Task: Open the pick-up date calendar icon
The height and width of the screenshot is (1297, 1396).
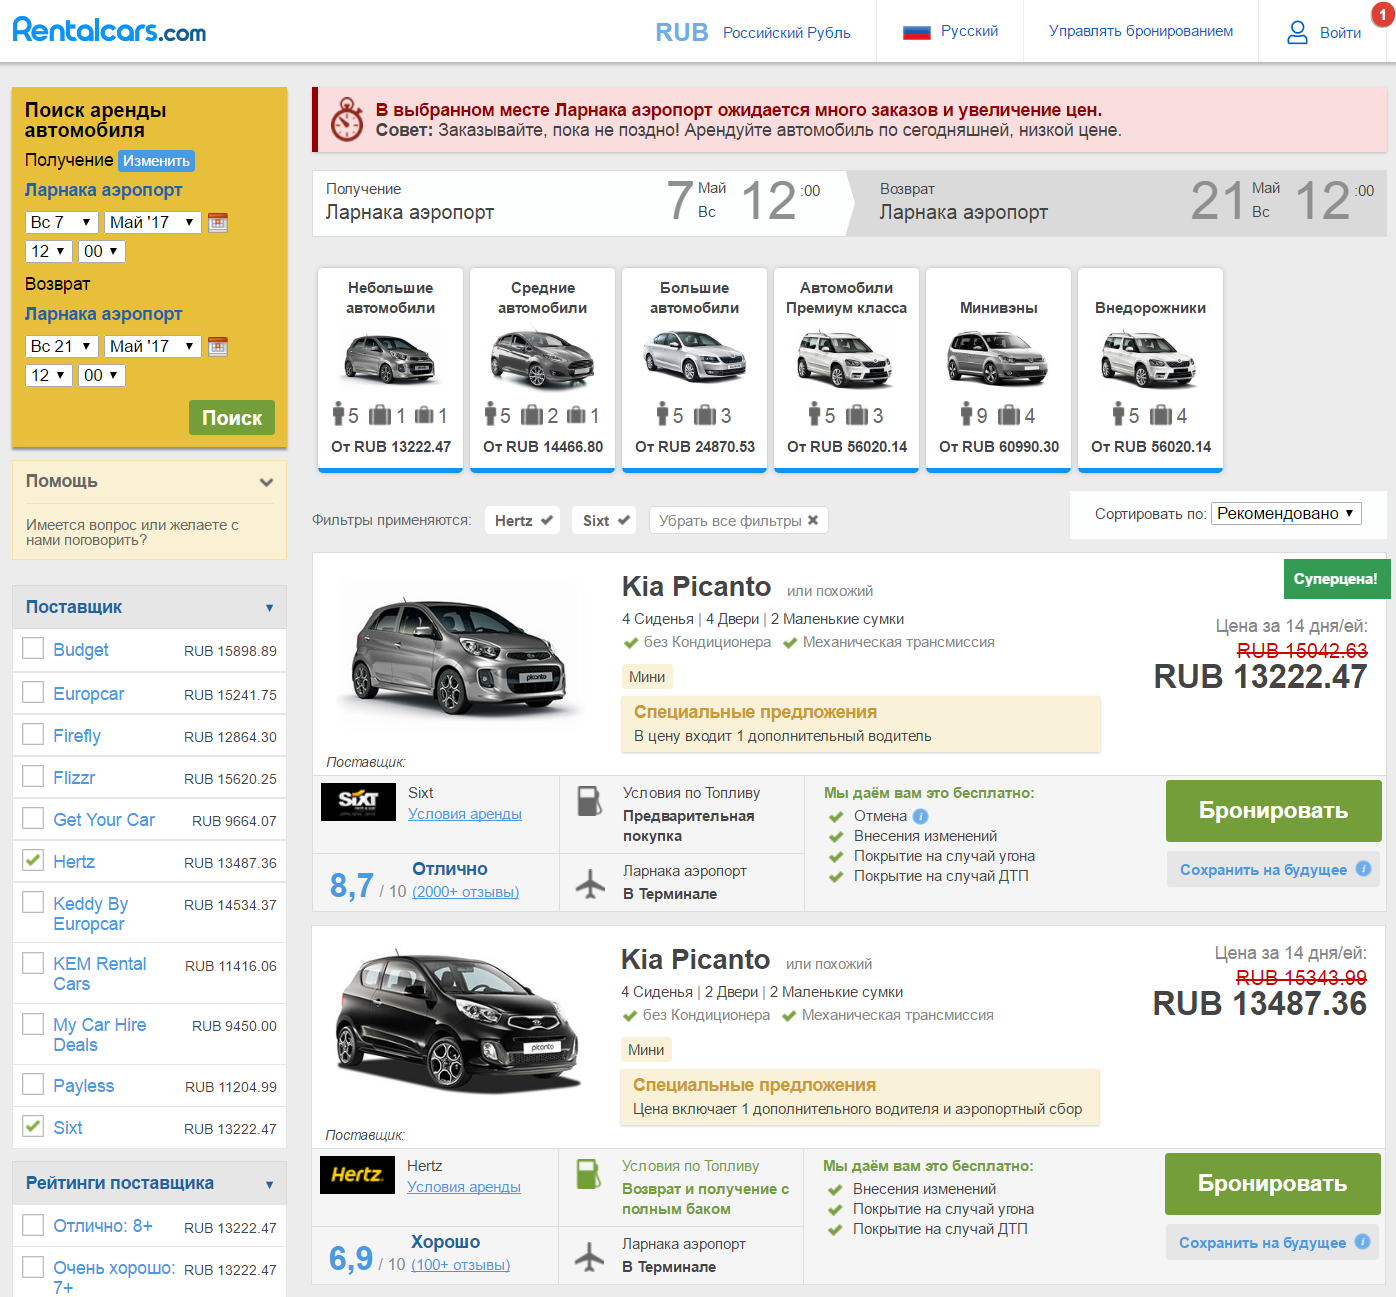Action: coord(218,222)
